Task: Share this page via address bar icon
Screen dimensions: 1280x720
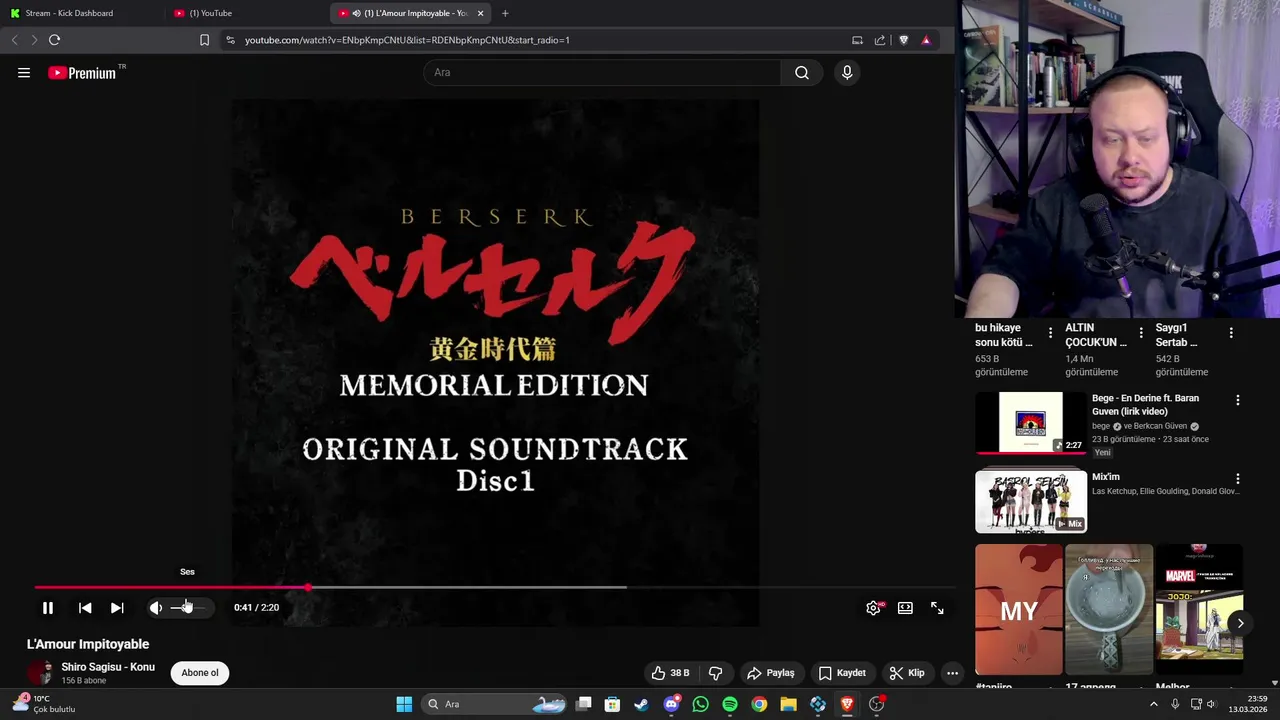Action: click(x=880, y=40)
